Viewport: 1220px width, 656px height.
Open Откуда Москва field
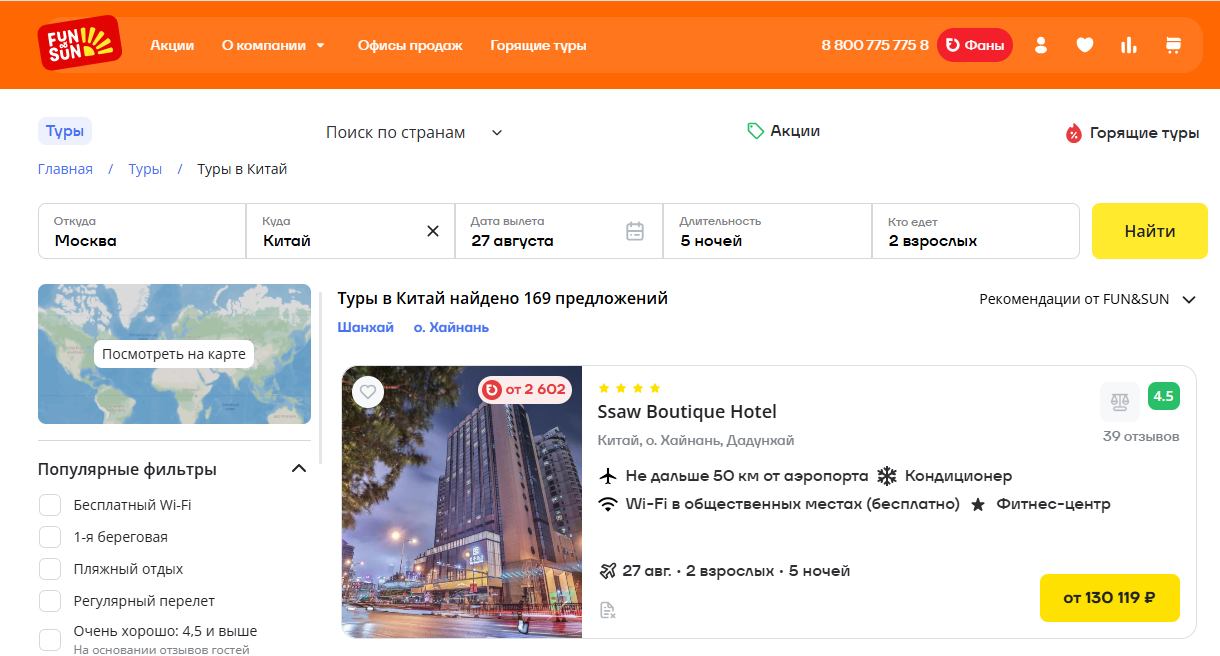142,231
